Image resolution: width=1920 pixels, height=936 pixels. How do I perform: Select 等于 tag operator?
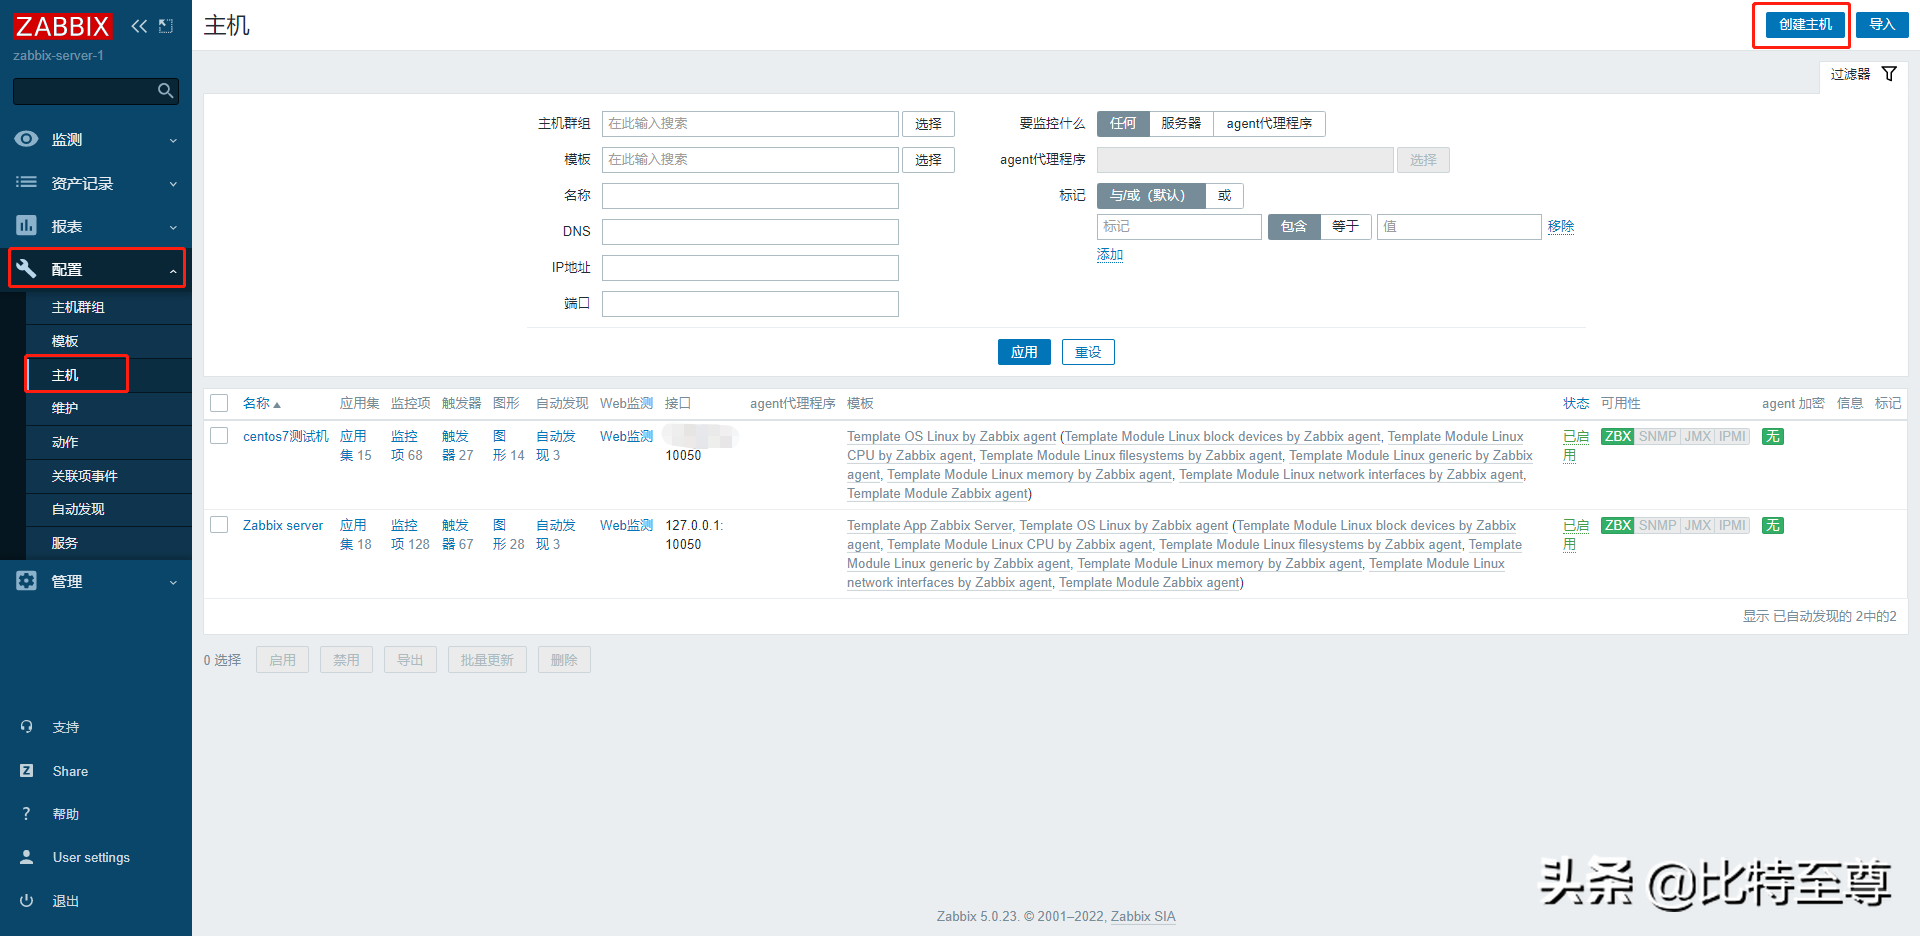click(1345, 227)
